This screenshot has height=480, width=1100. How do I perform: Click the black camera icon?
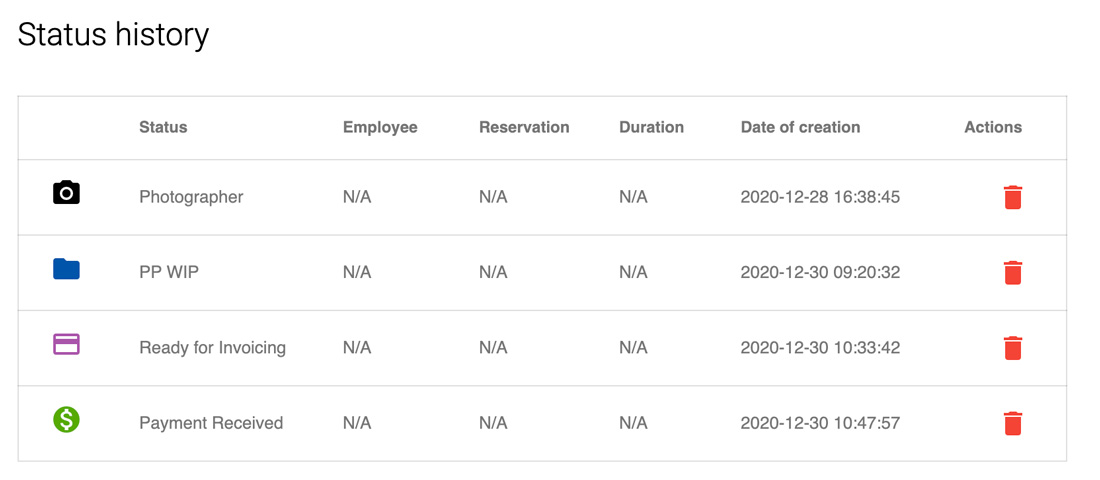coord(67,192)
